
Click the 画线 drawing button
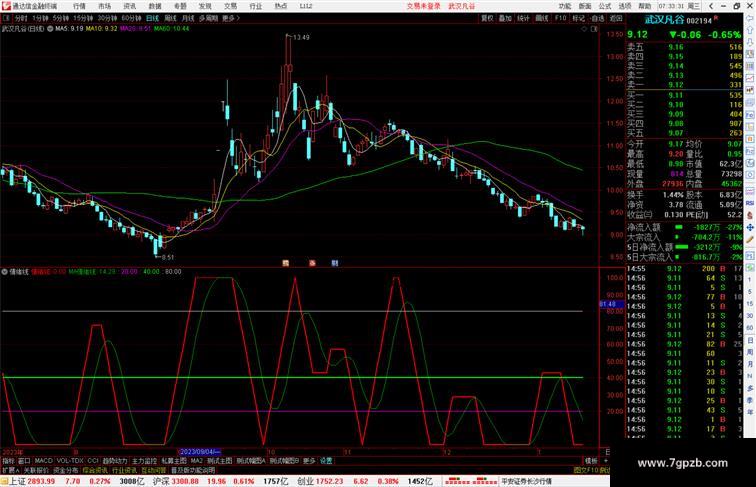point(542,18)
